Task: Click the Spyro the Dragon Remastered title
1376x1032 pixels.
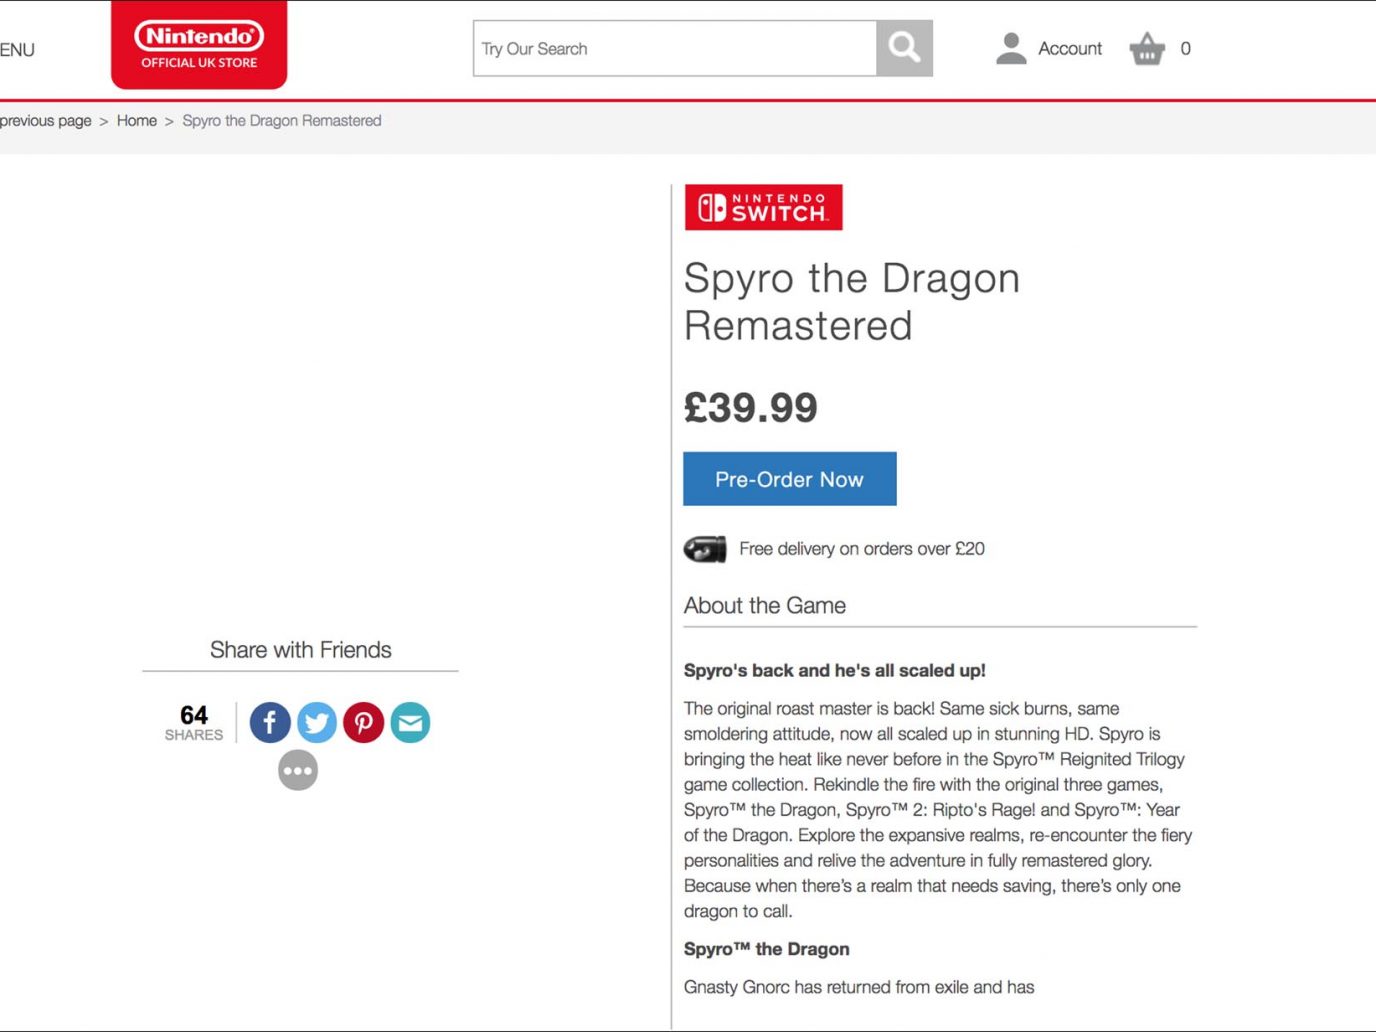Action: [x=851, y=301]
